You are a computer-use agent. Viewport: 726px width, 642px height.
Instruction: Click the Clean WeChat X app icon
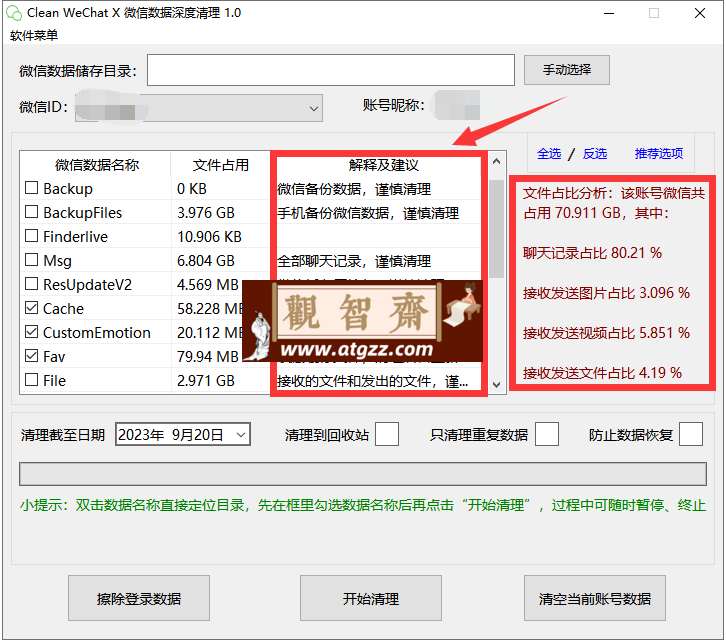coord(14,13)
